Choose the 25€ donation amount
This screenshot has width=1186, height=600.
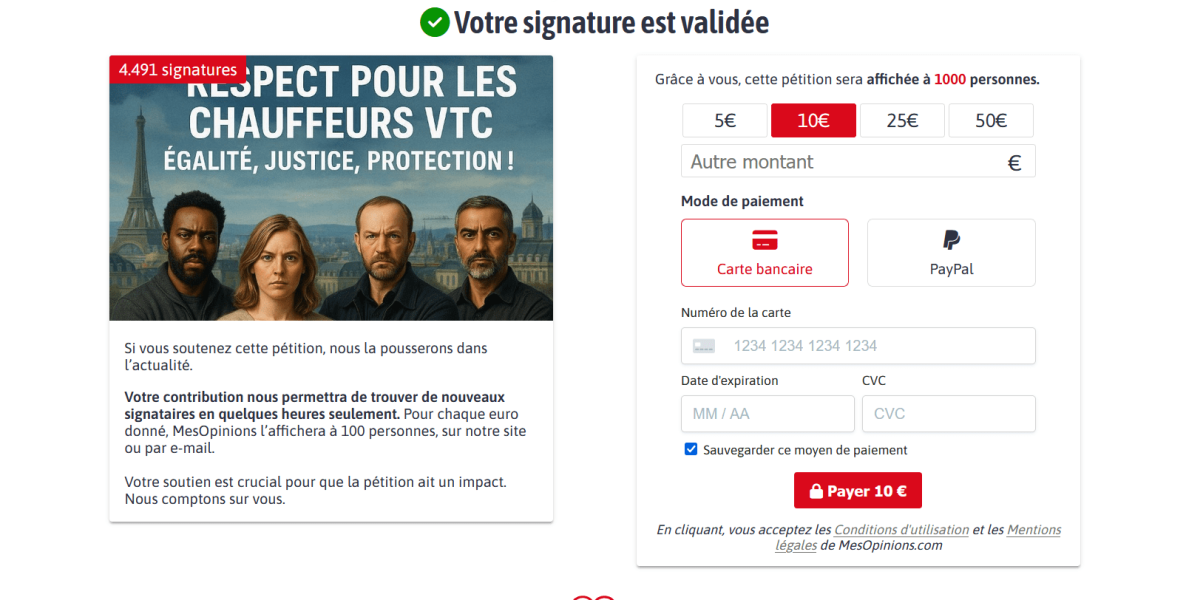click(902, 120)
